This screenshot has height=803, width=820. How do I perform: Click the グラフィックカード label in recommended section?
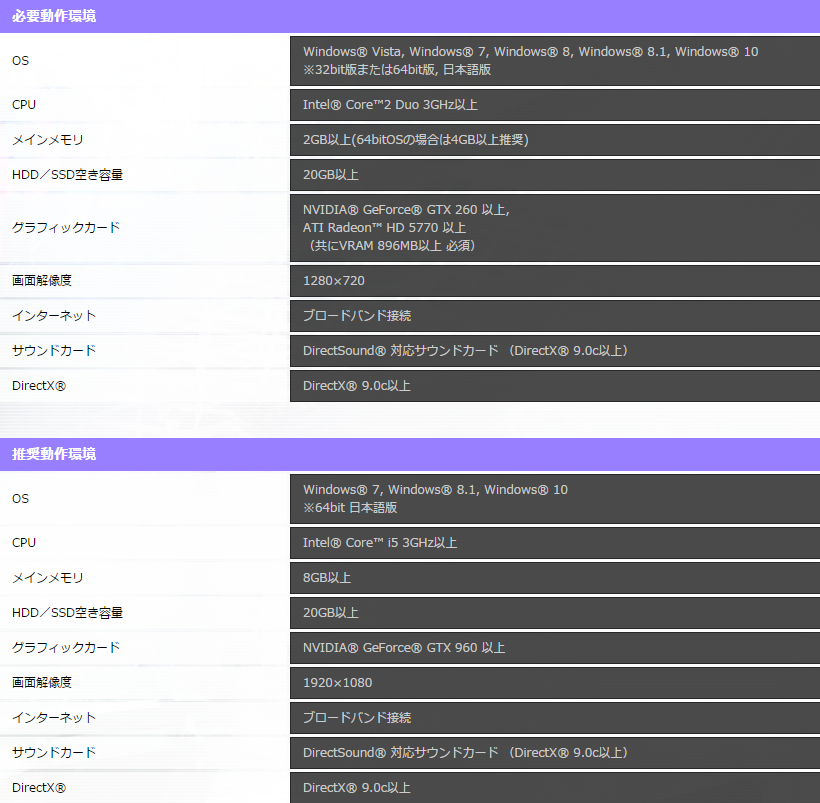(x=66, y=648)
